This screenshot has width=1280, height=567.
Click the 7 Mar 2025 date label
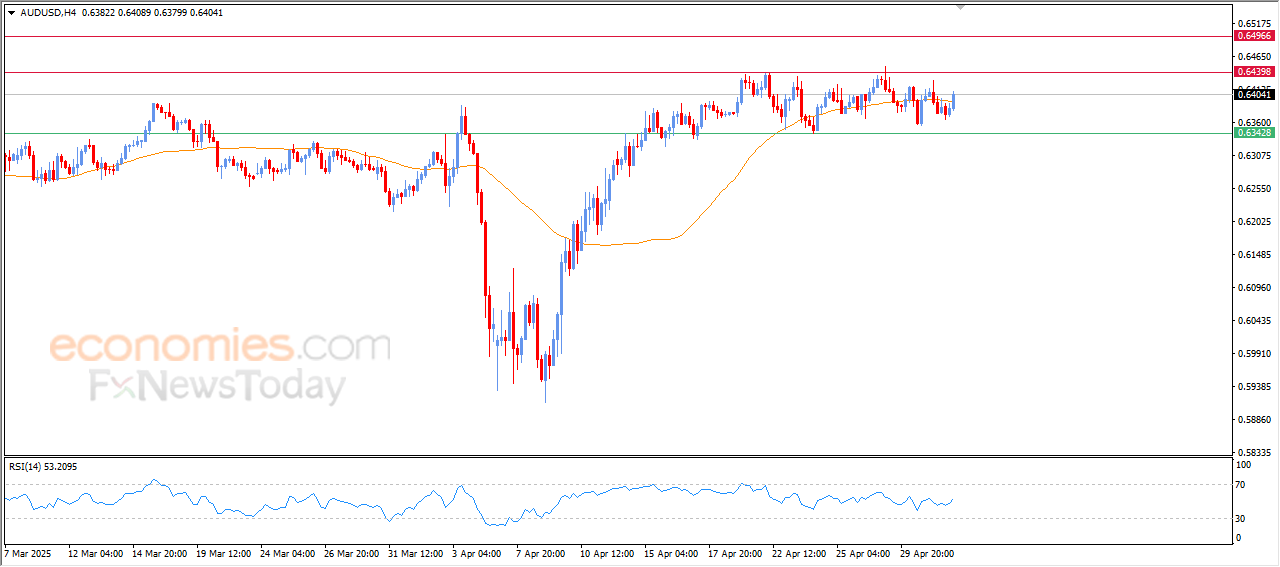click(27, 552)
